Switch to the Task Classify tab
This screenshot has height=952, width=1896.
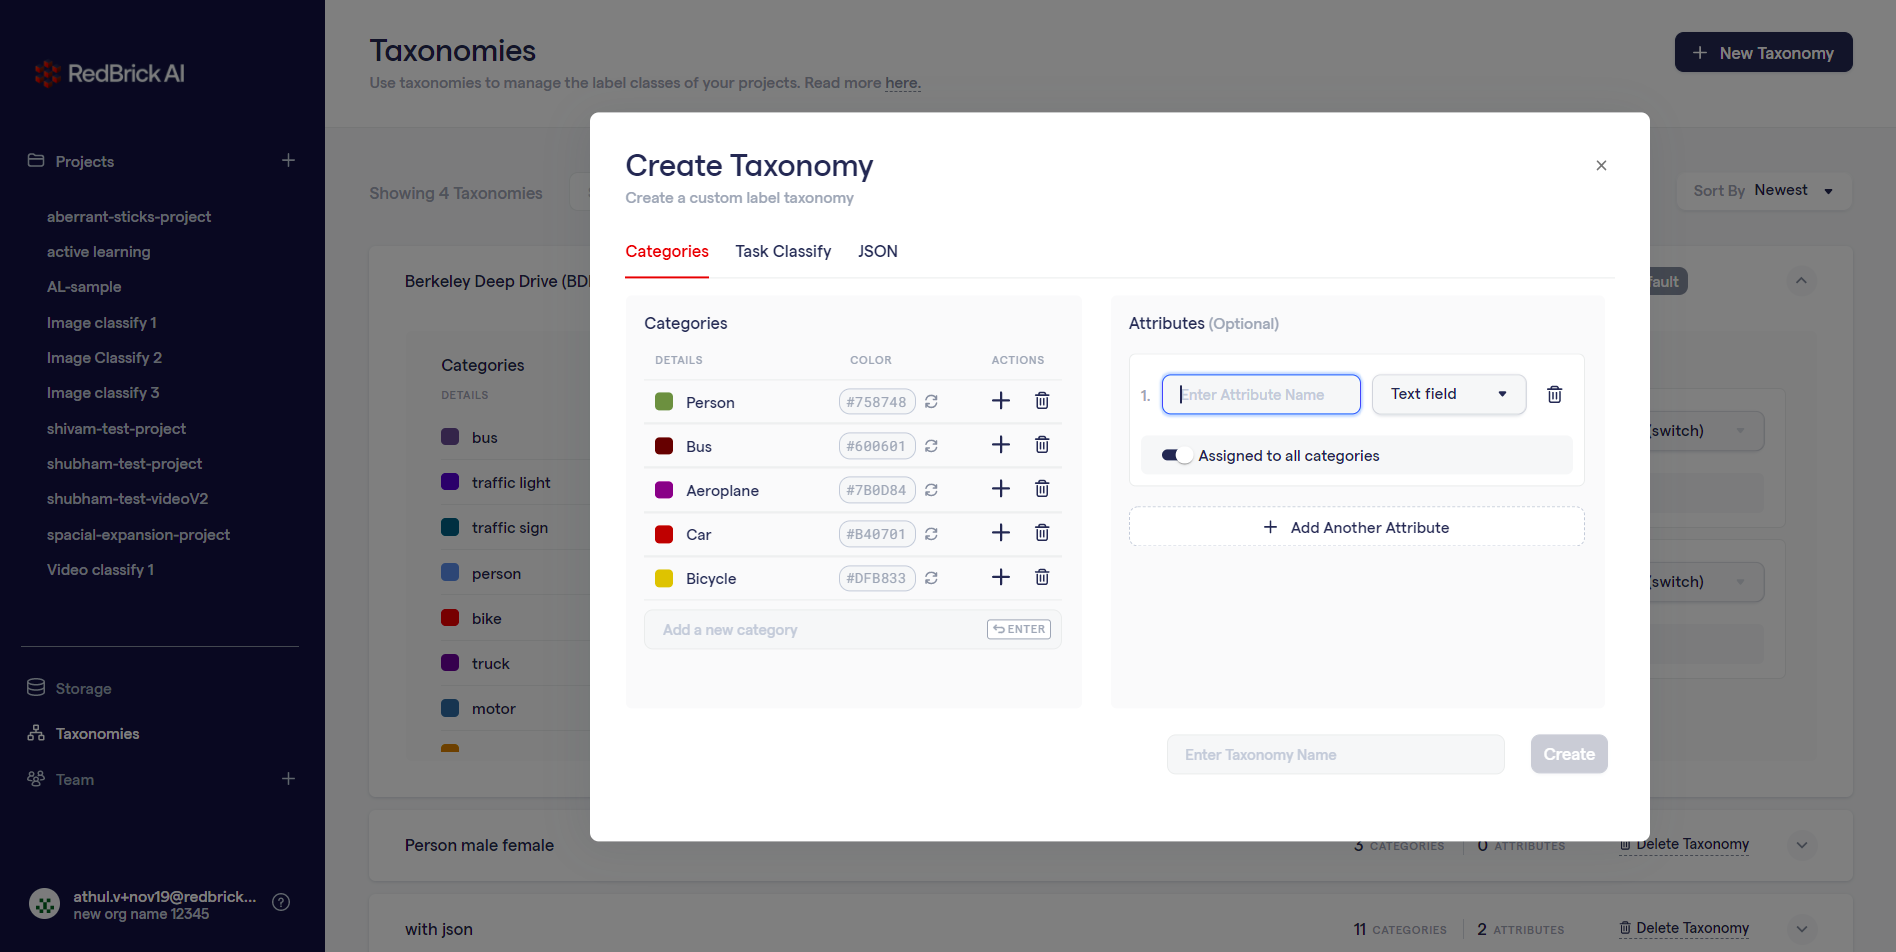point(783,252)
